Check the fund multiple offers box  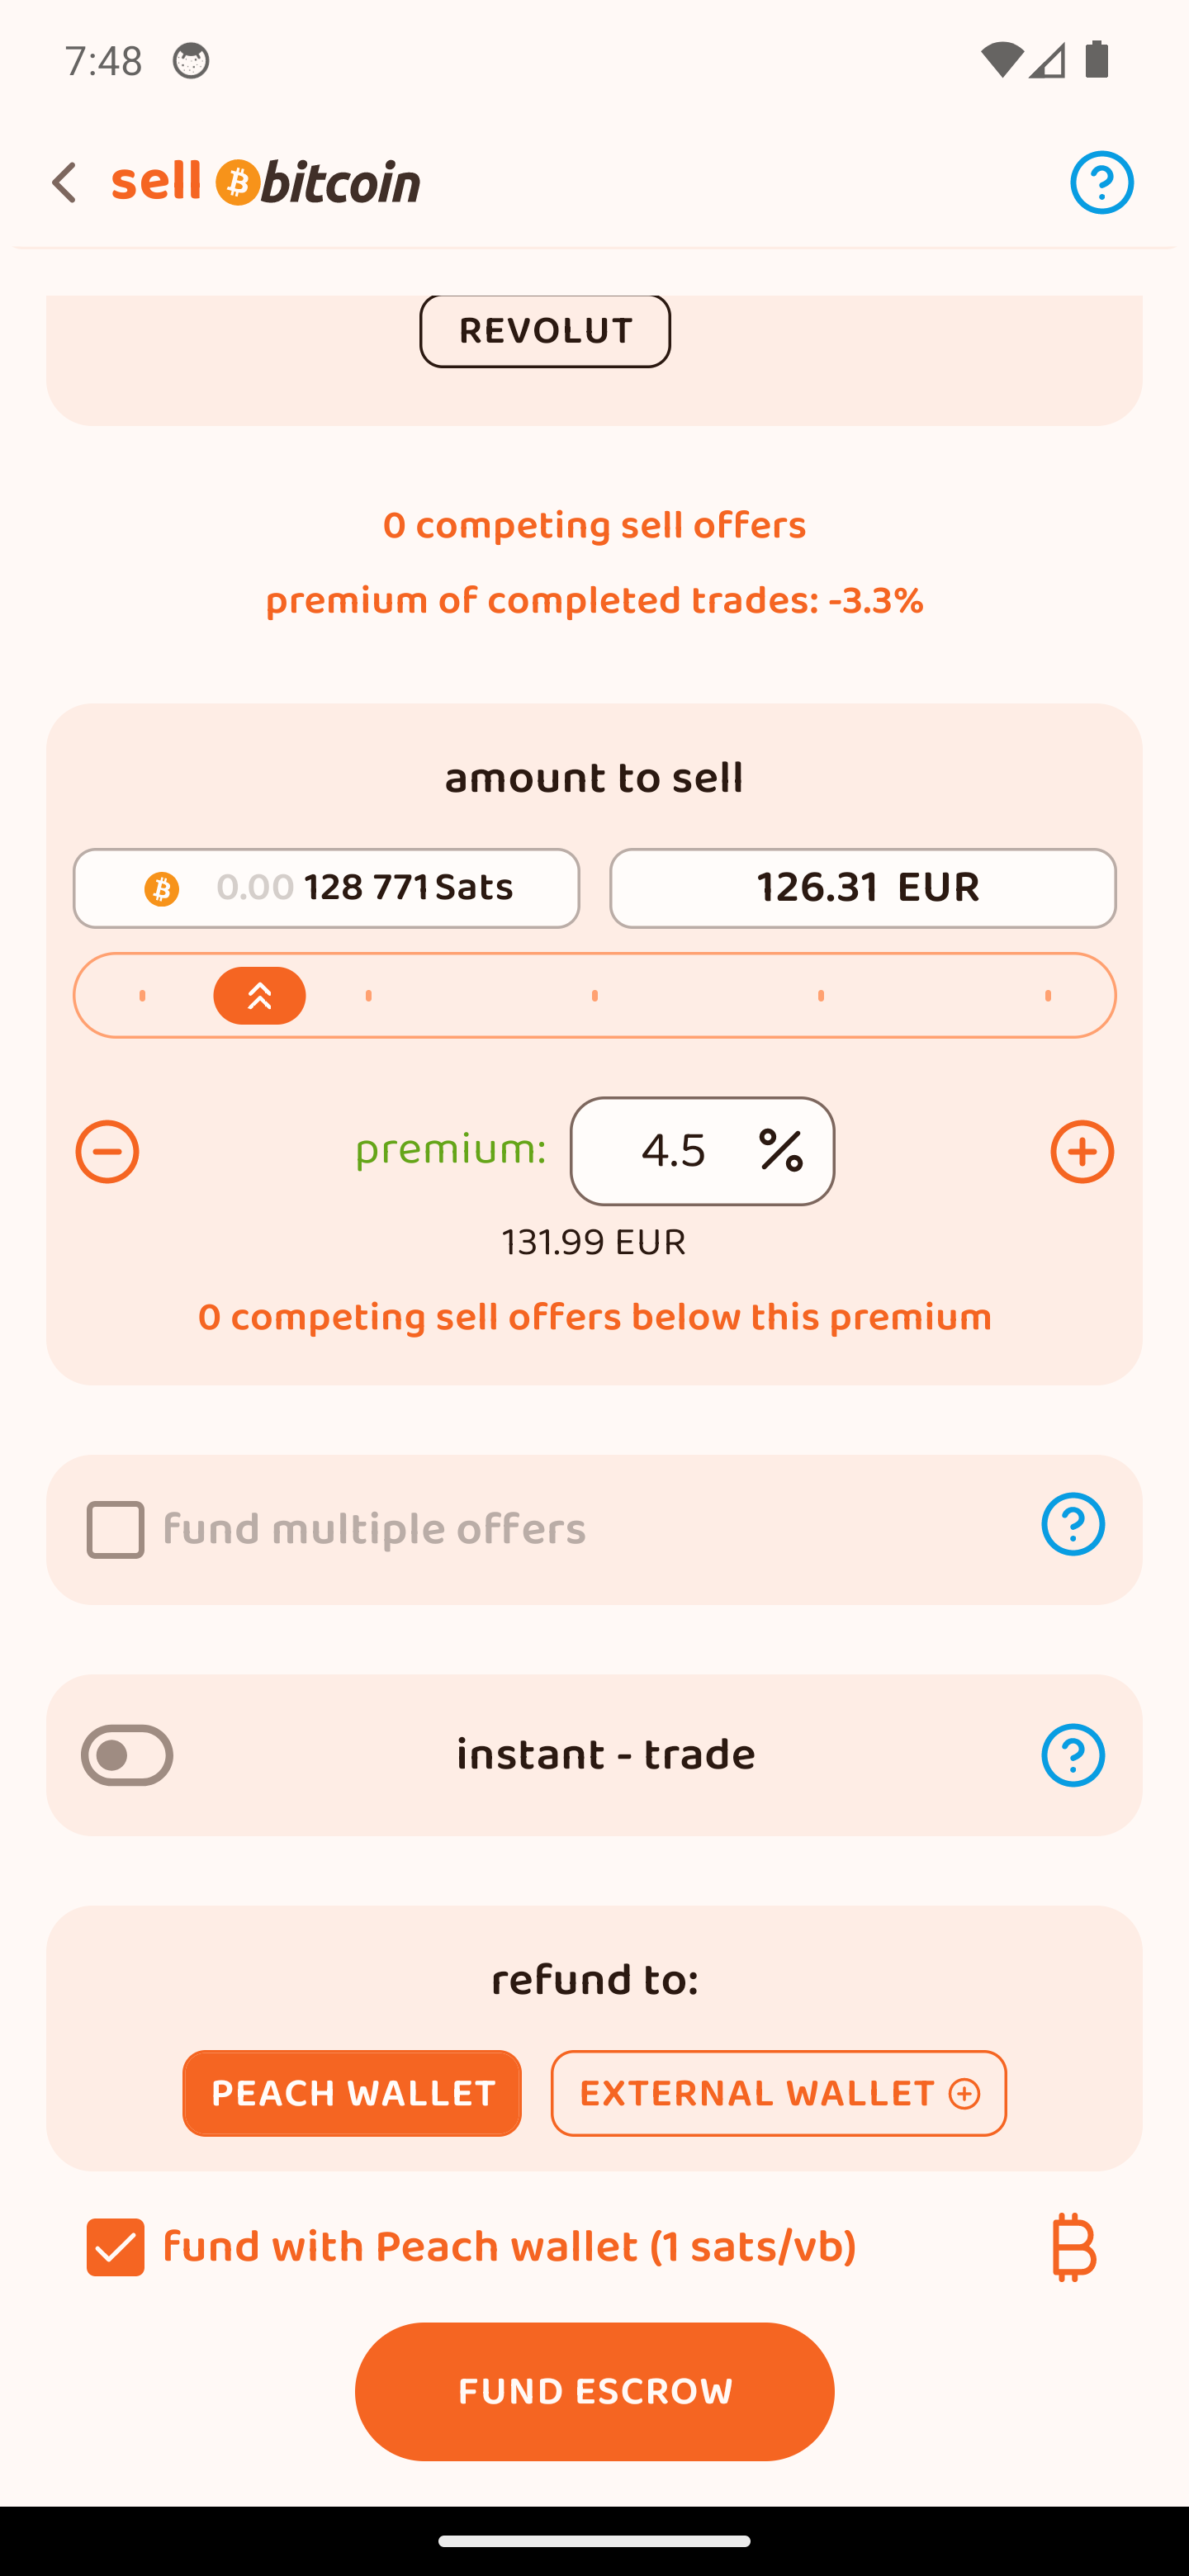116,1529
